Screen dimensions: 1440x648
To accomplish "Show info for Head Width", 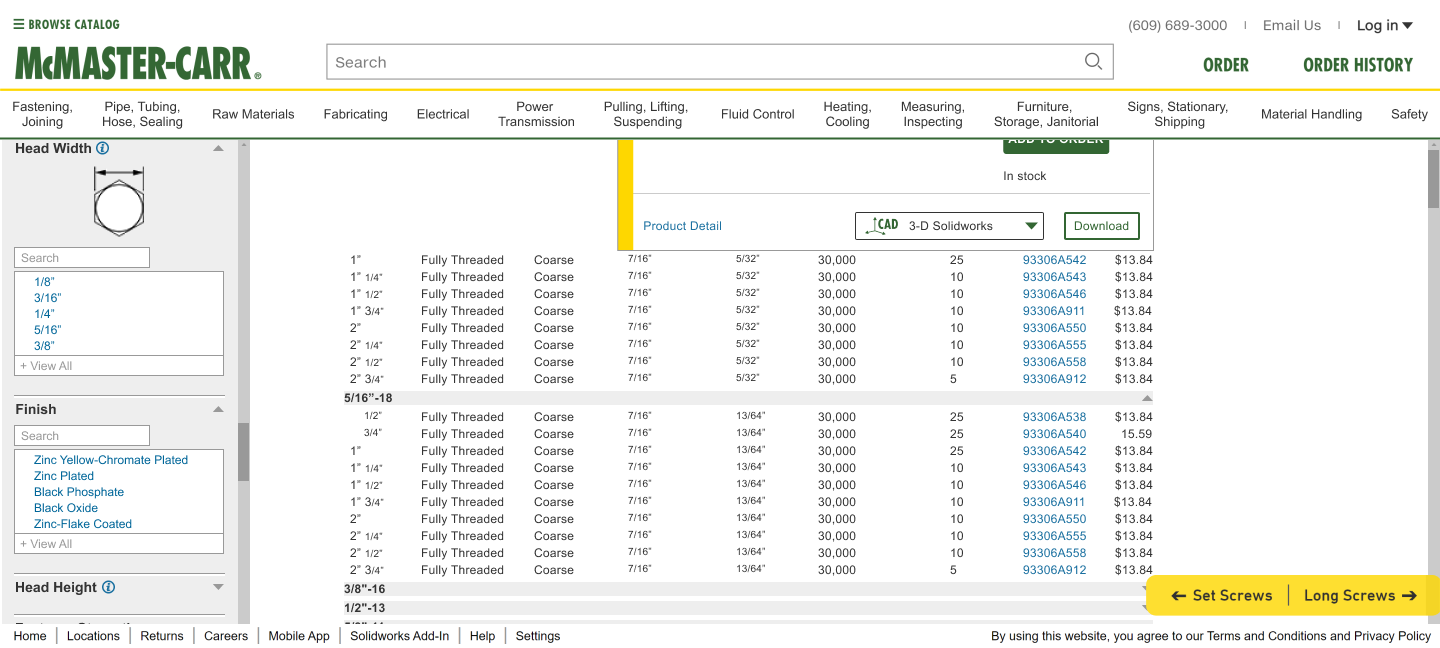I will click(103, 148).
